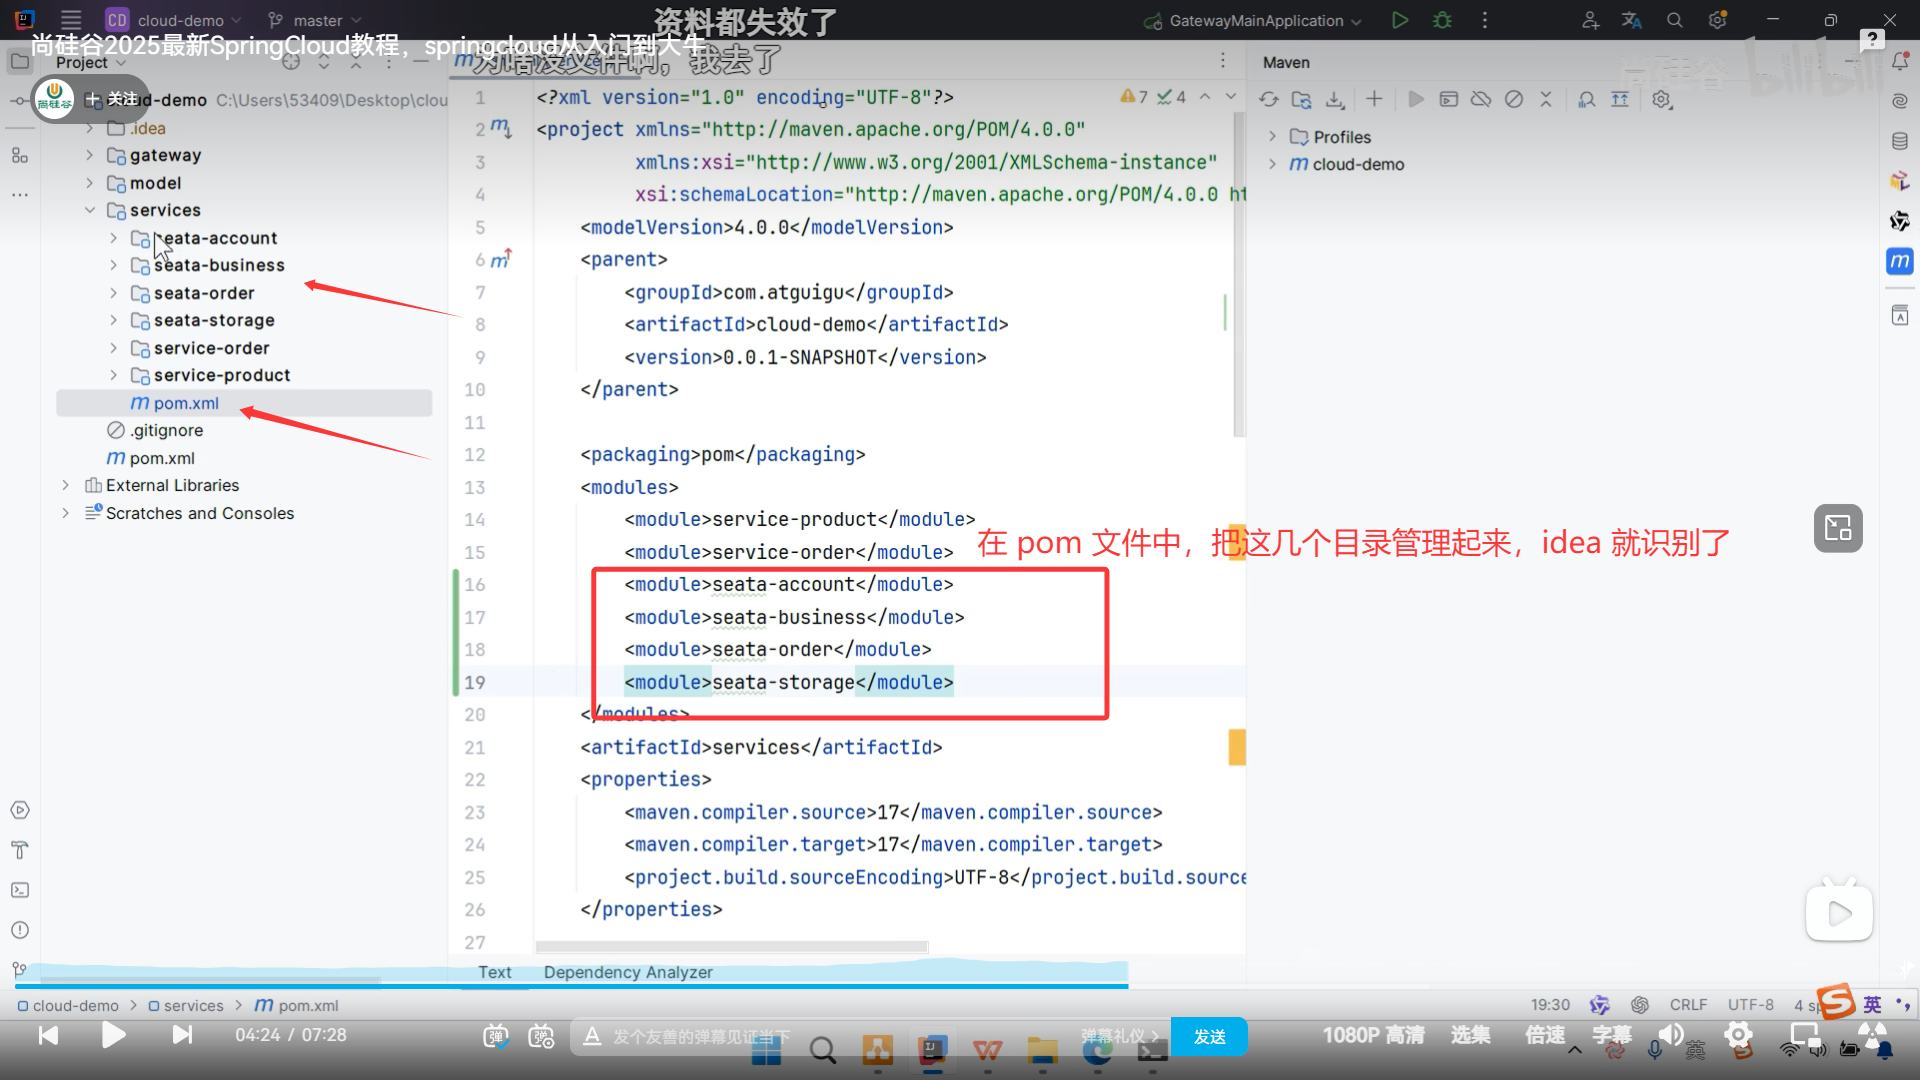Open the GatewayMainApplication run configuration dropdown
The image size is (1920, 1080).
coord(1264,20)
